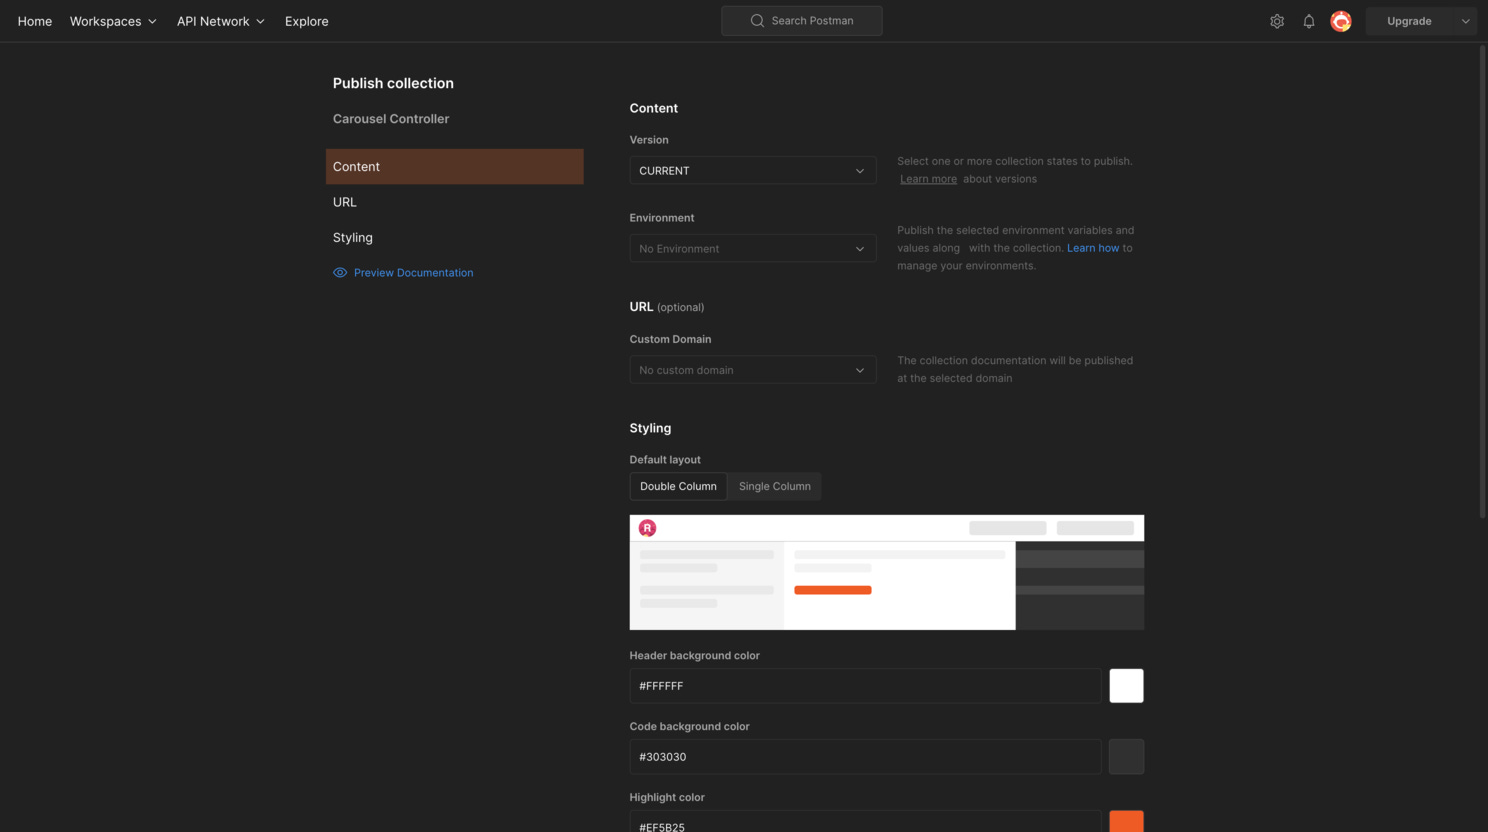Click the white header background color swatch
This screenshot has width=1488, height=832.
(1126, 686)
